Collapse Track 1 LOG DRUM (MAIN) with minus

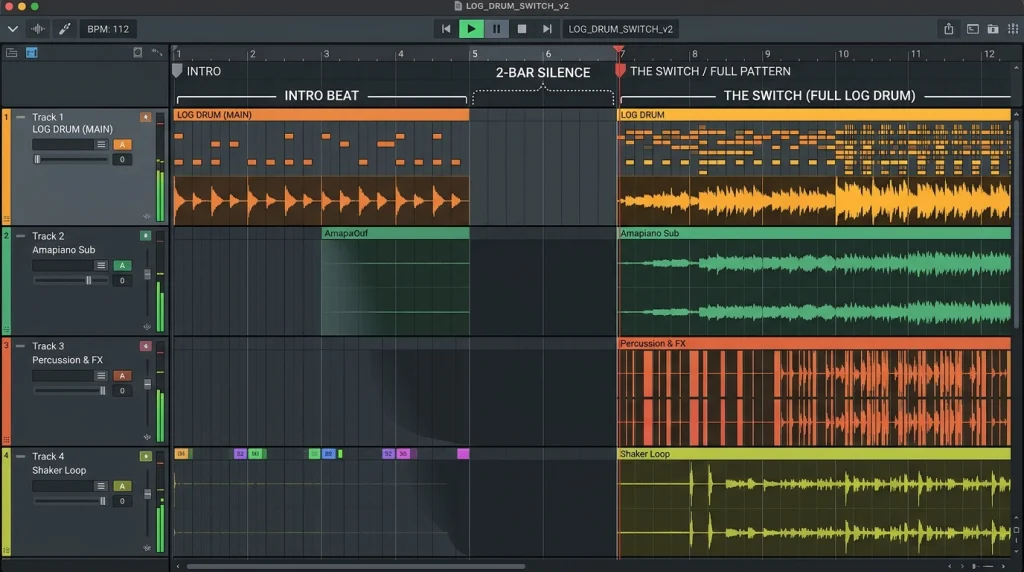pyautogui.click(x=20, y=118)
